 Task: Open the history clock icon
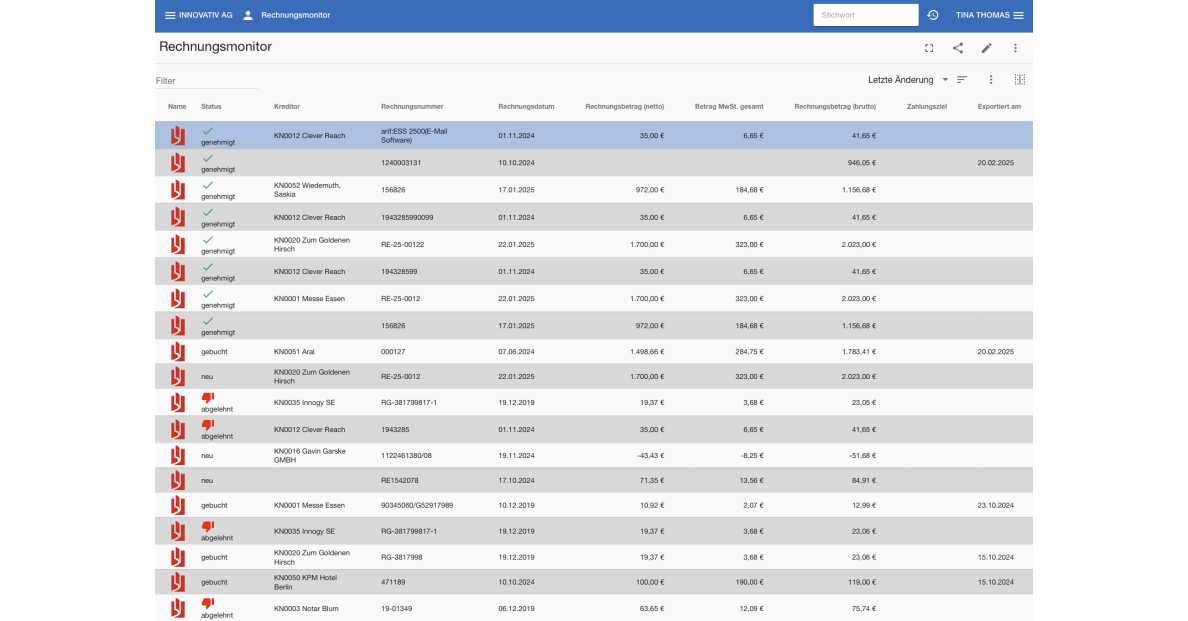[933, 15]
